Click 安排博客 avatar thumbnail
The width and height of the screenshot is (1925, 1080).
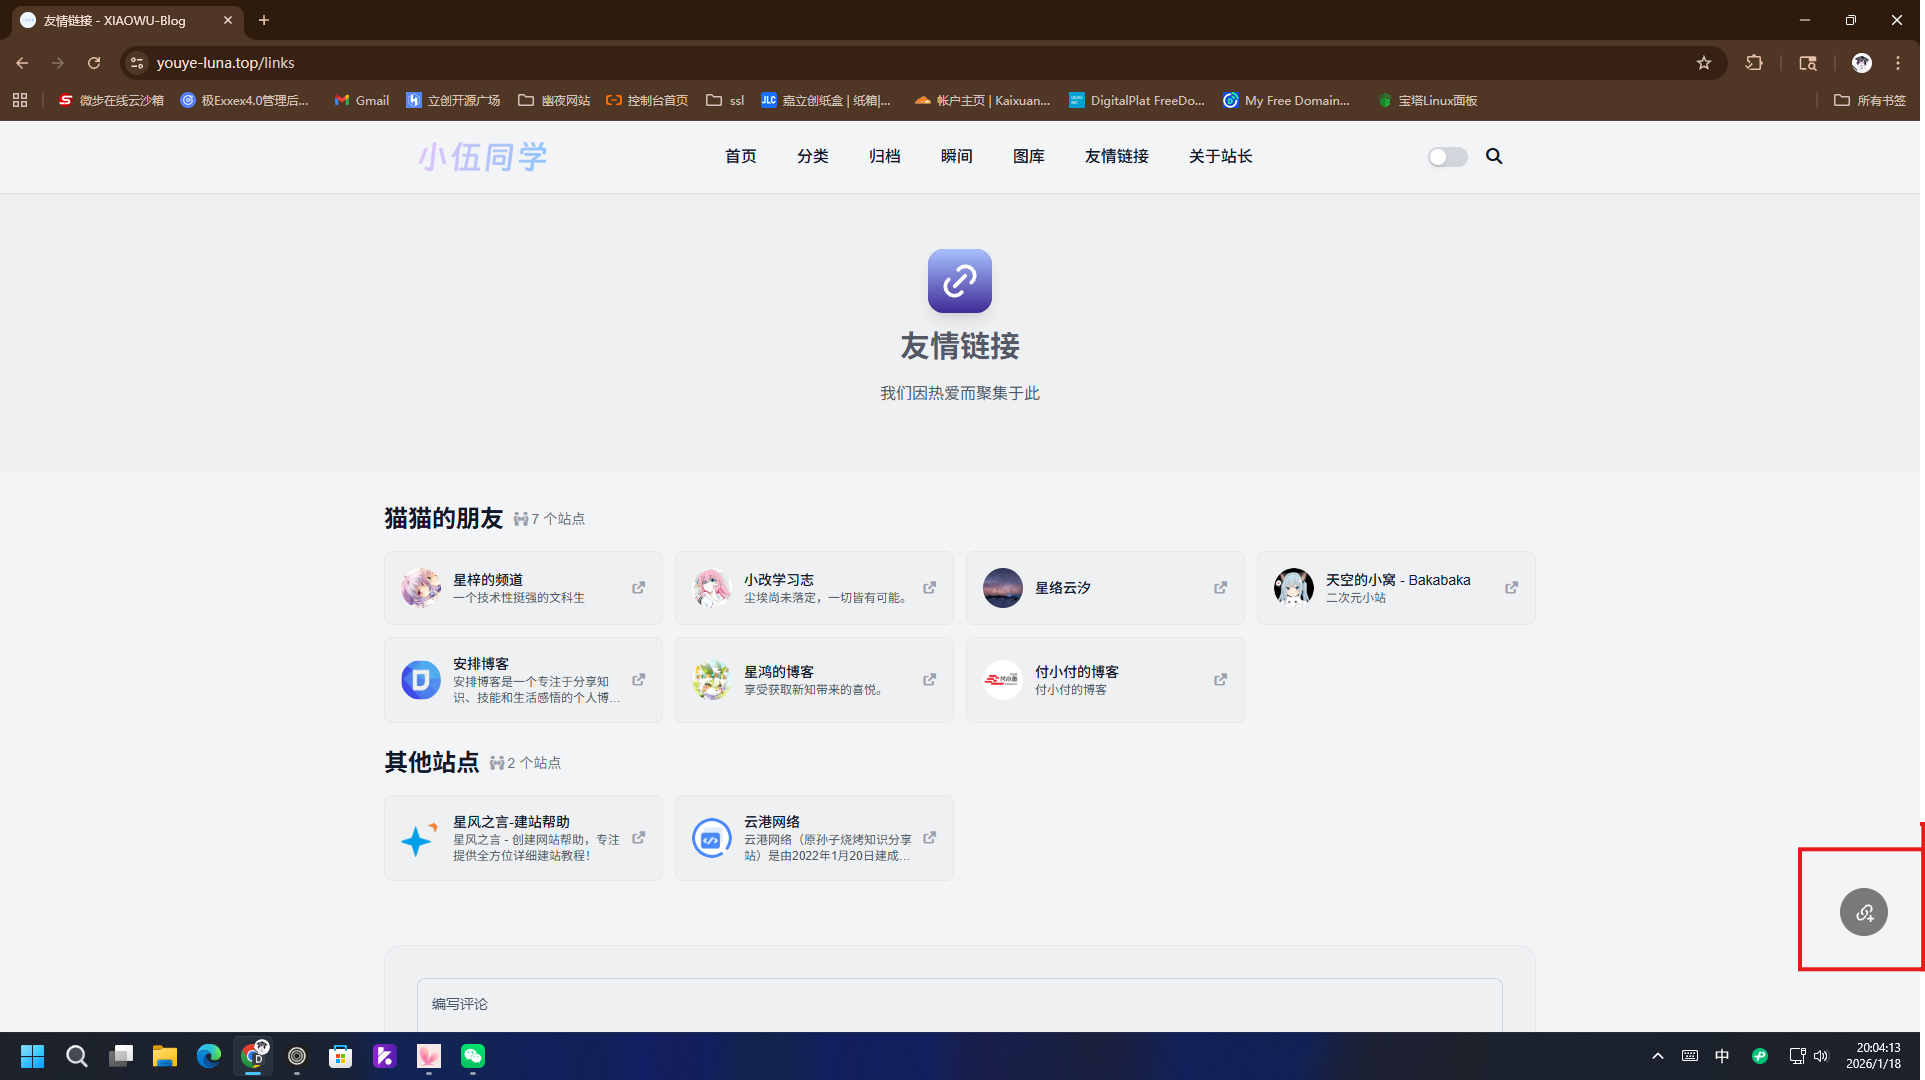[x=420, y=680]
